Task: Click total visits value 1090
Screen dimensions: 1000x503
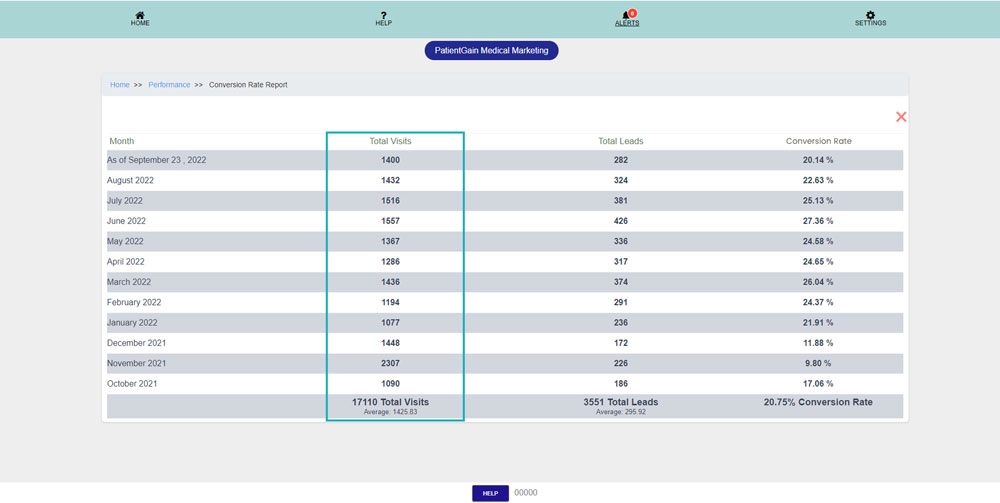Action: click(x=390, y=384)
